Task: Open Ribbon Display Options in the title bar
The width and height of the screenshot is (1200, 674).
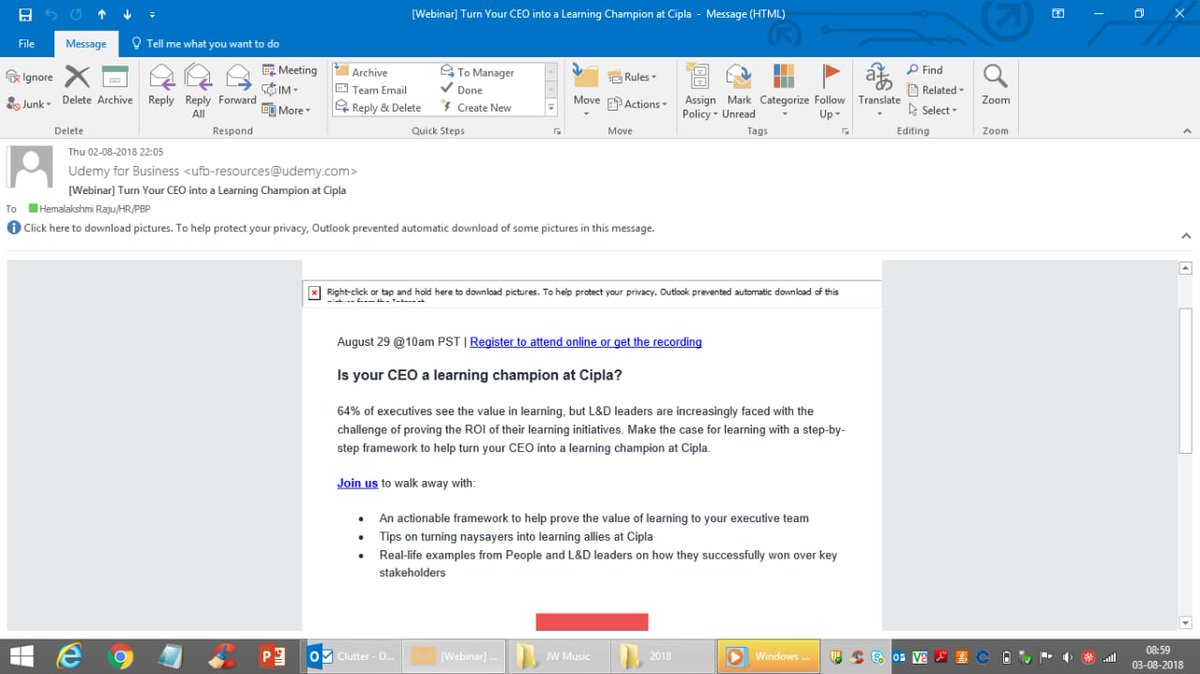Action: (1058, 14)
